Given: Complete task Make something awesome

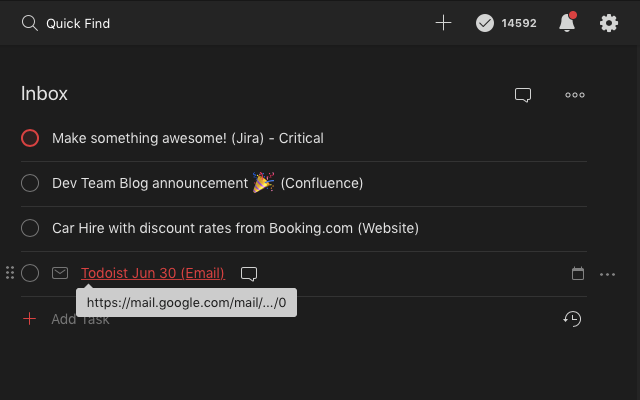Looking at the screenshot, I should point(30,138).
